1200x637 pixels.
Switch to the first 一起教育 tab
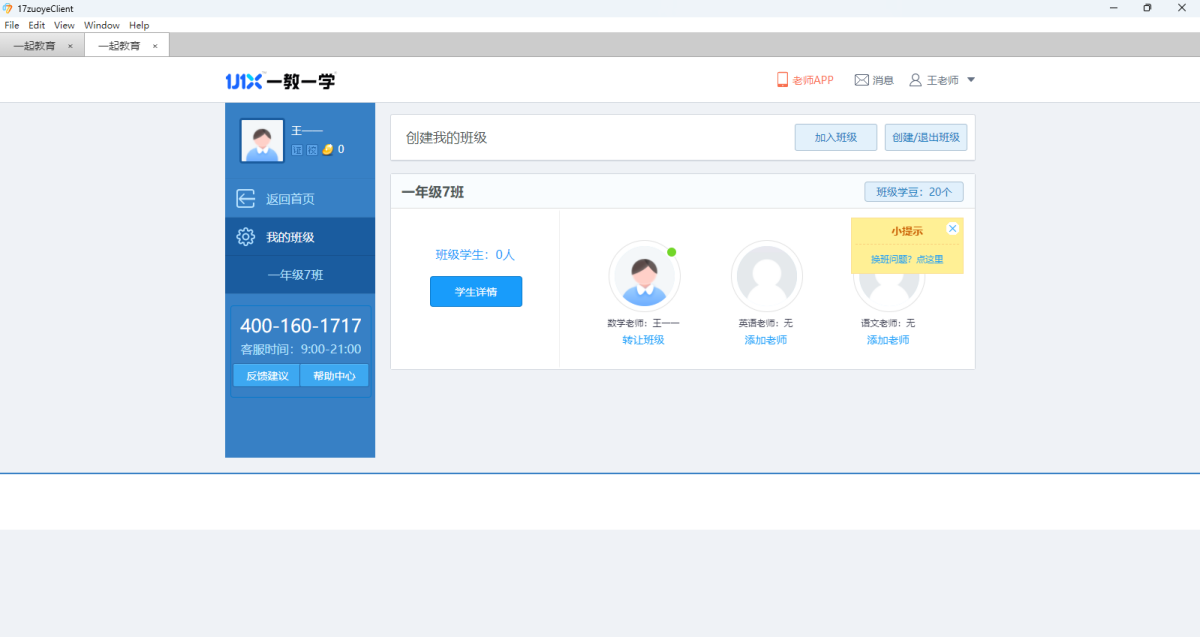click(x=35, y=46)
